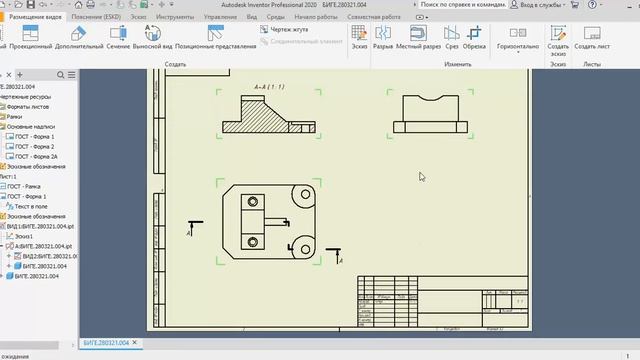
Task: Click the Undo arrow icon
Action: tap(43, 5)
